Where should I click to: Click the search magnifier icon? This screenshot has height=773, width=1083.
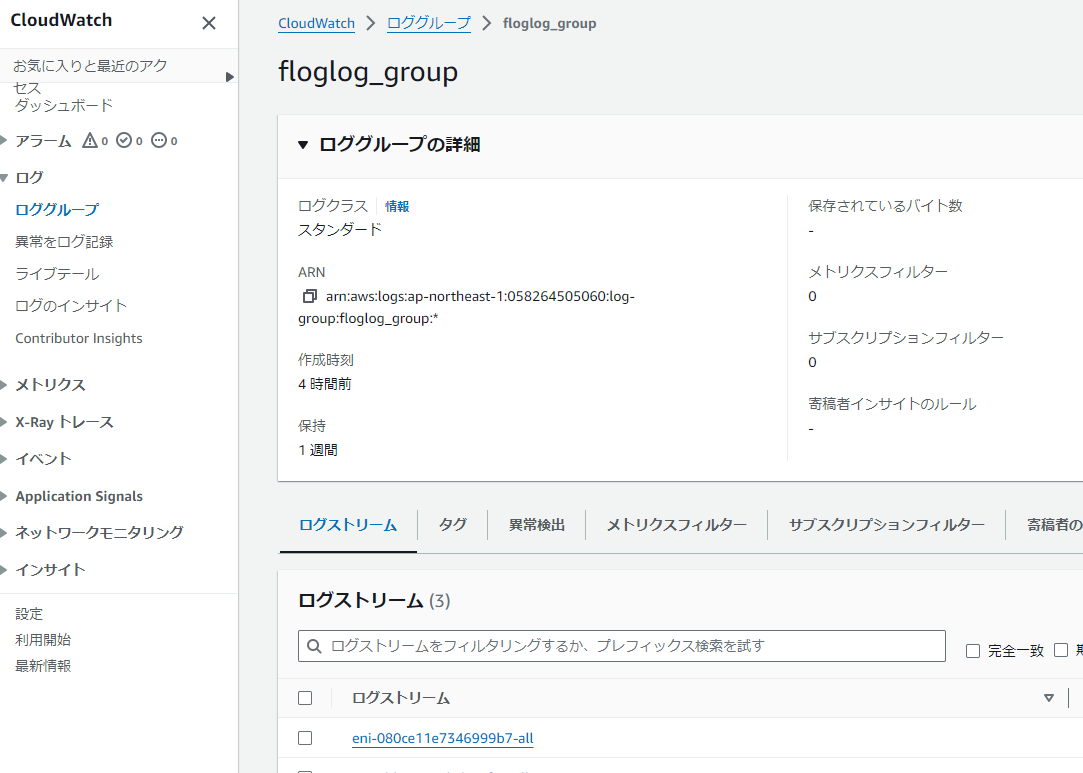pos(314,647)
